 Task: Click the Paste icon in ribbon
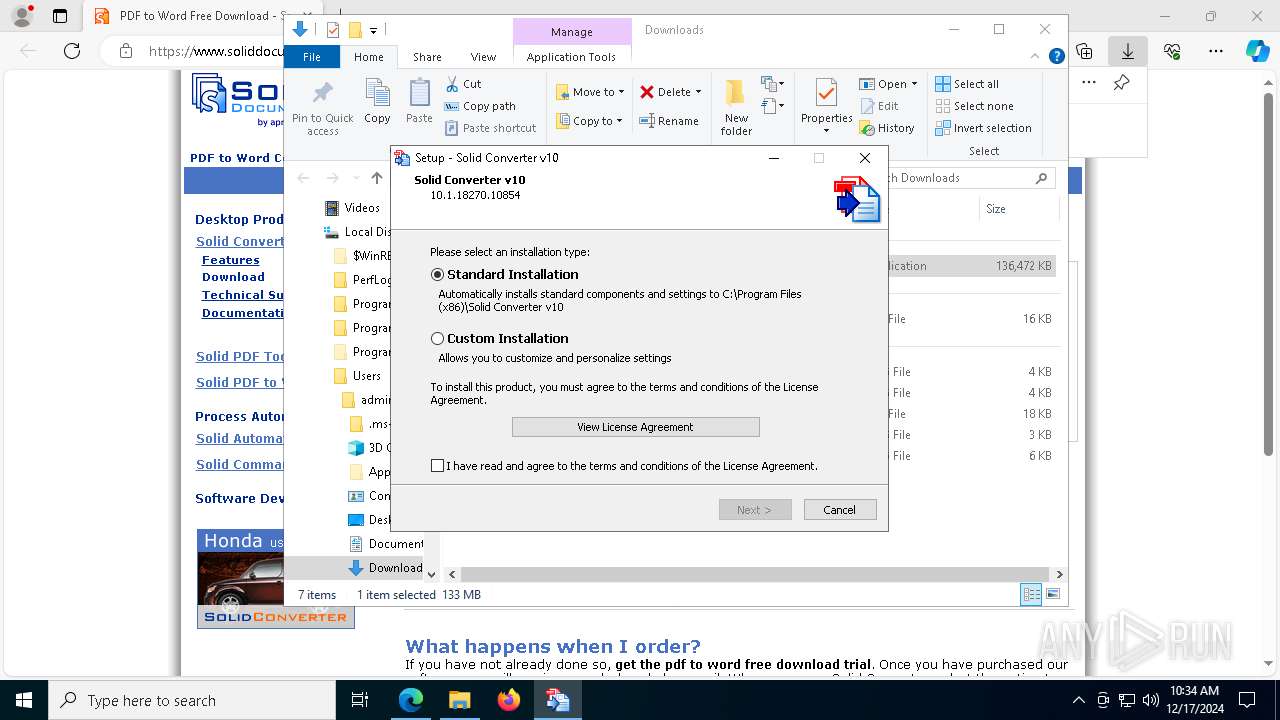419,102
